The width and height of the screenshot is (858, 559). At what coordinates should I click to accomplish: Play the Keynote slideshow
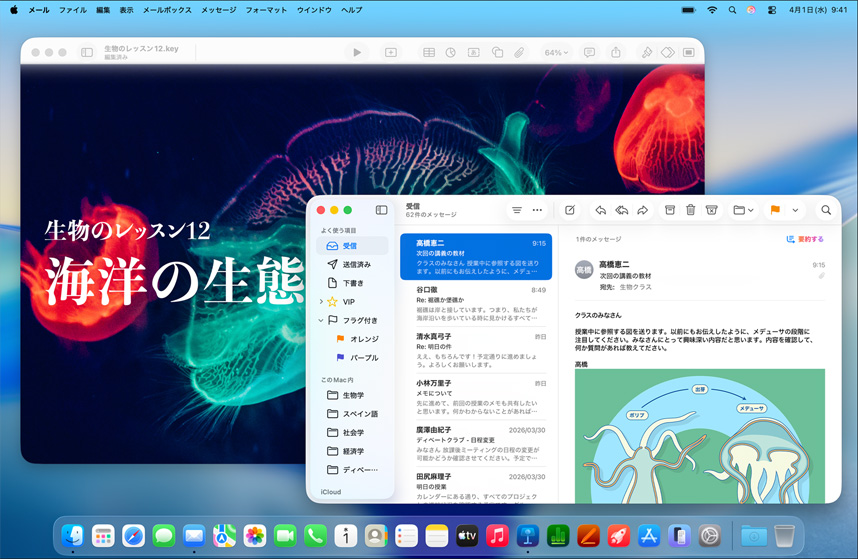pos(357,52)
